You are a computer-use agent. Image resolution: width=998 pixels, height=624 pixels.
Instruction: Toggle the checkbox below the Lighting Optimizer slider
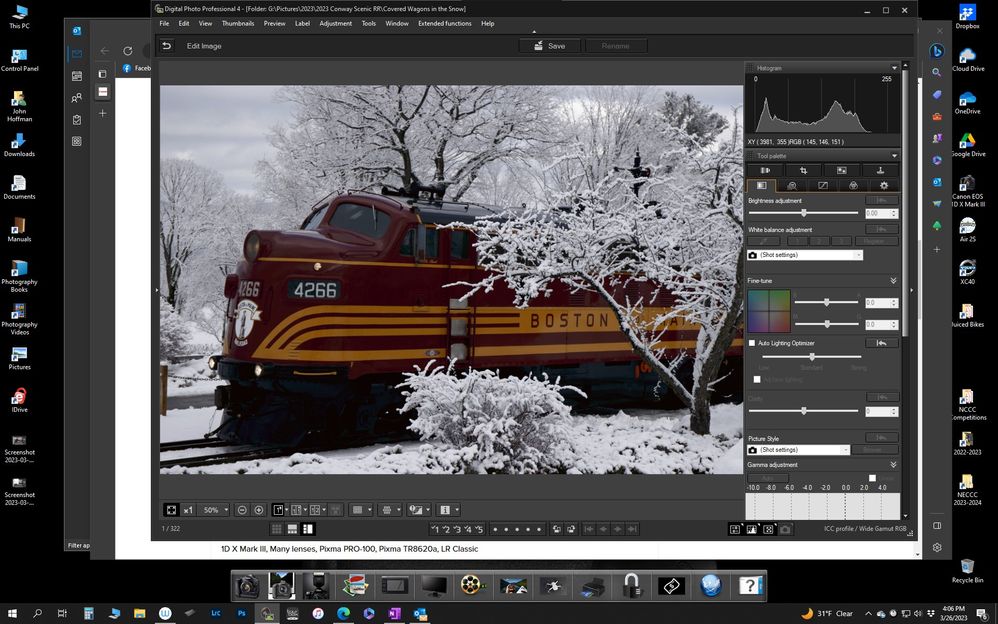click(x=756, y=379)
